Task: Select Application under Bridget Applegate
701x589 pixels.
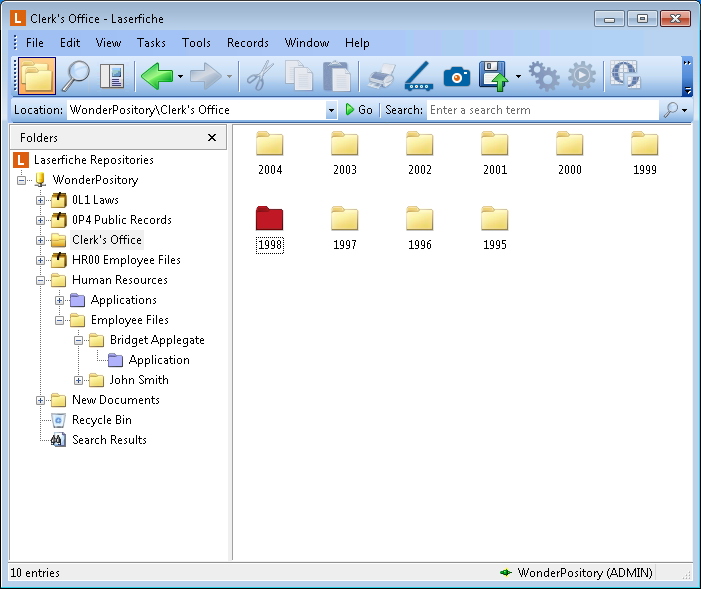Action: click(x=159, y=360)
